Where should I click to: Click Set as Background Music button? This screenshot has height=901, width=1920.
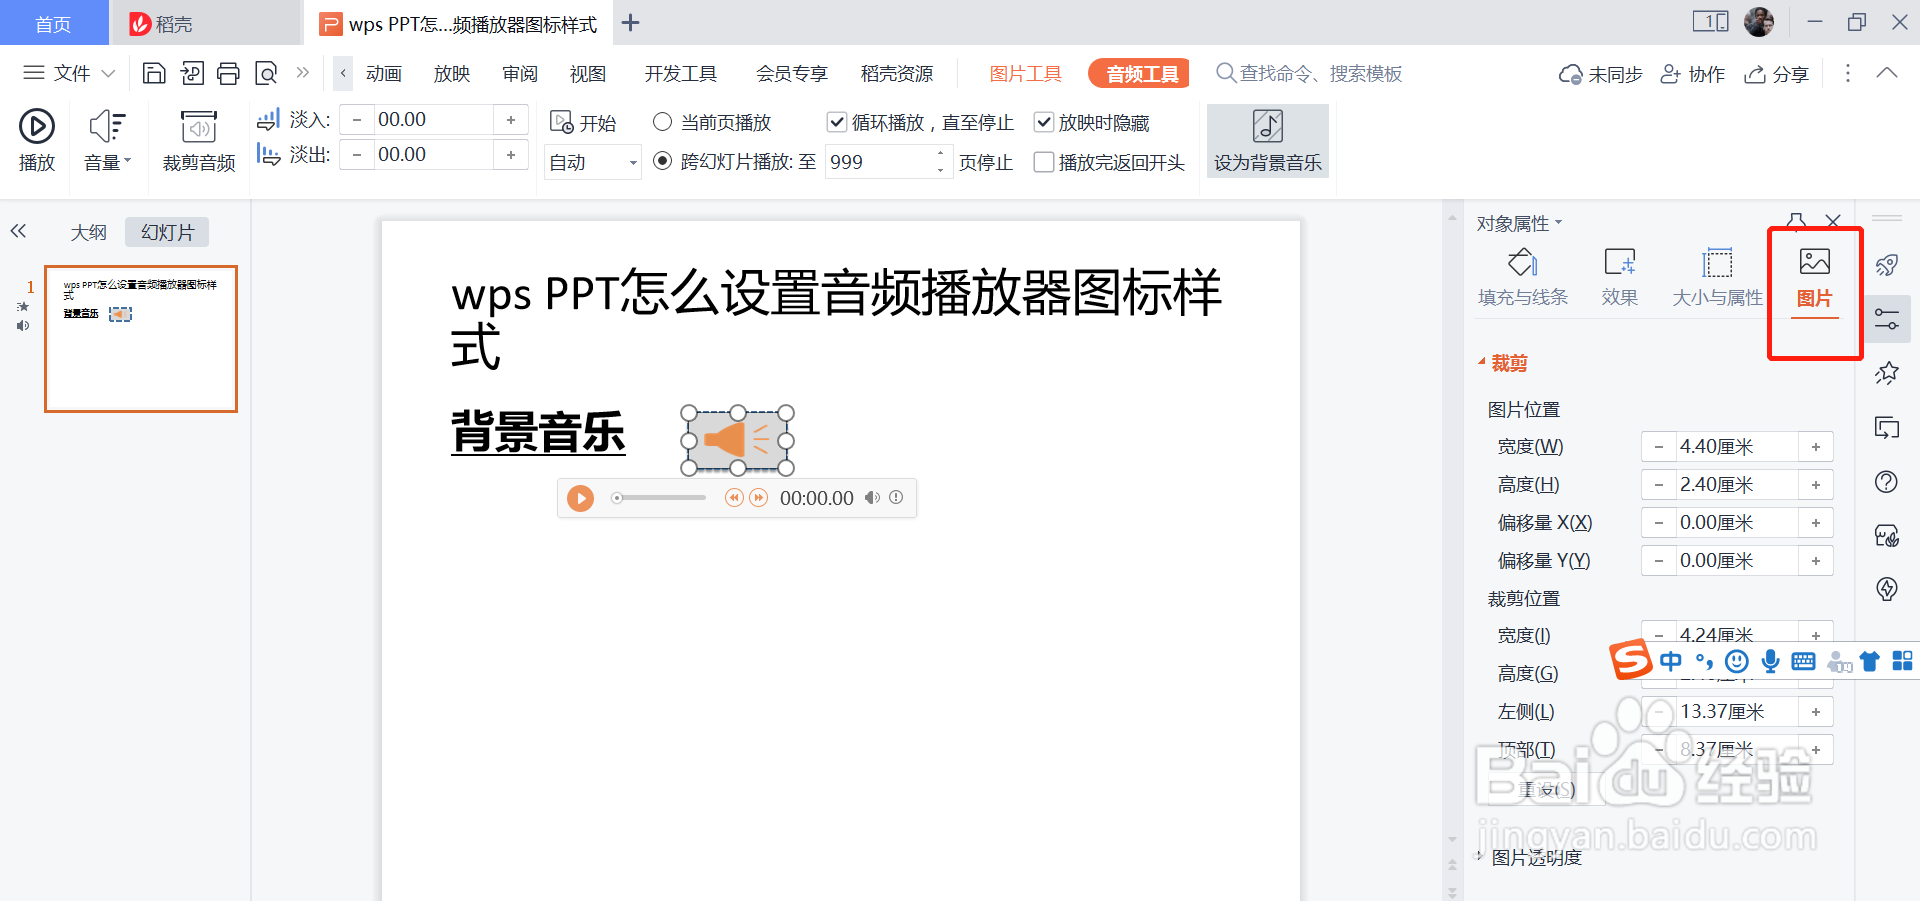click(1267, 140)
